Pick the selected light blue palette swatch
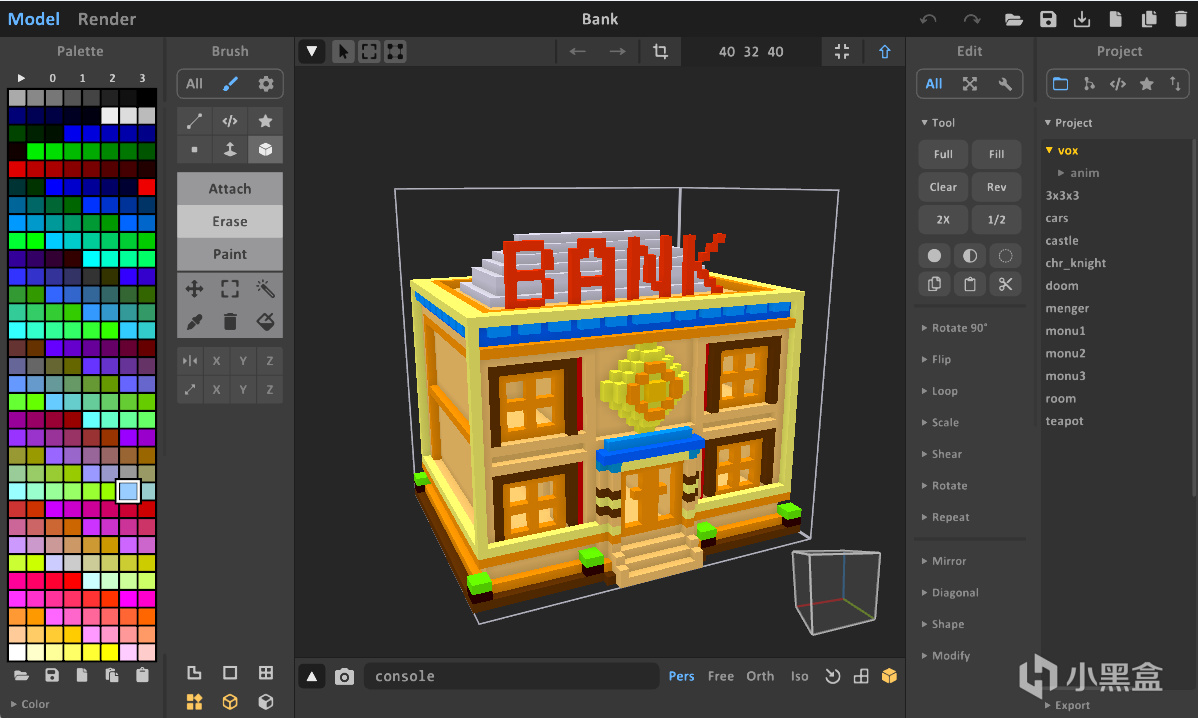The image size is (1198, 718). point(128,491)
